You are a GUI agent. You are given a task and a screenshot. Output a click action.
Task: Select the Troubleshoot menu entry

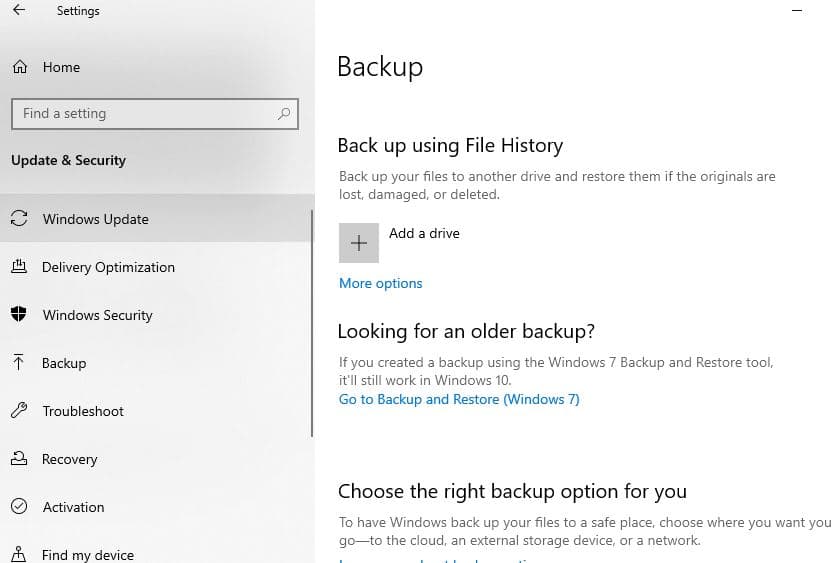point(83,411)
